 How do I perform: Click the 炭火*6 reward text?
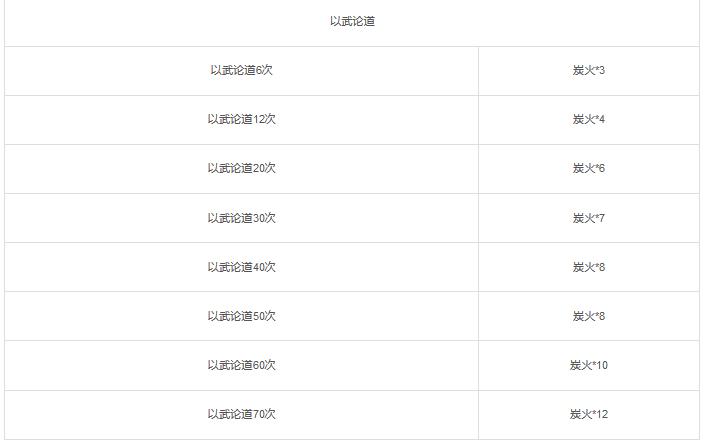pyautogui.click(x=588, y=168)
